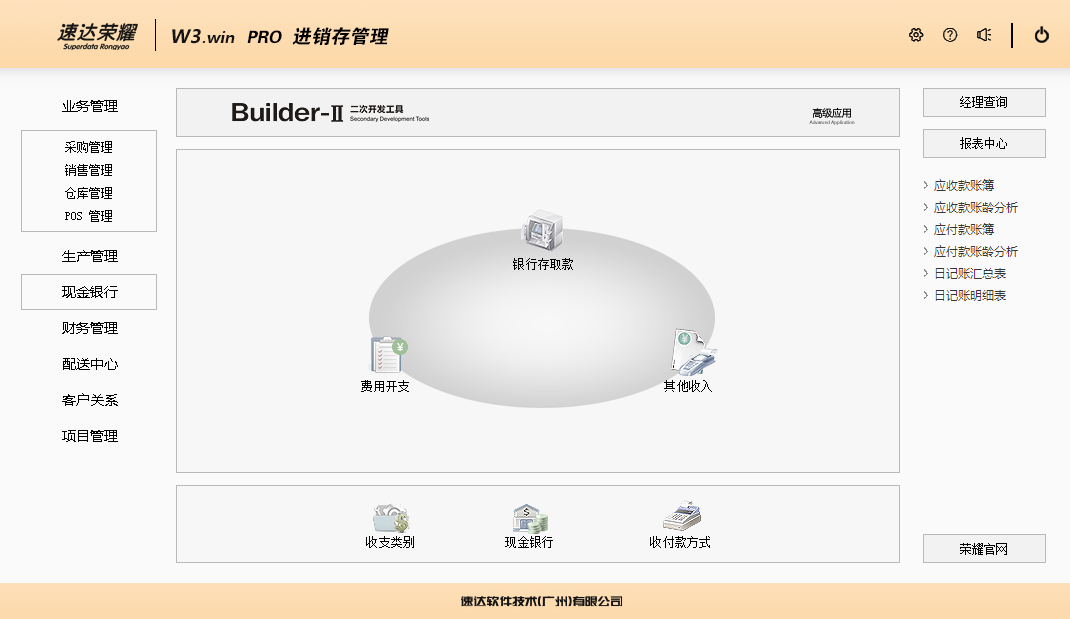Open the 日记账明细表 report link
The width and height of the screenshot is (1070, 619).
pos(970,295)
